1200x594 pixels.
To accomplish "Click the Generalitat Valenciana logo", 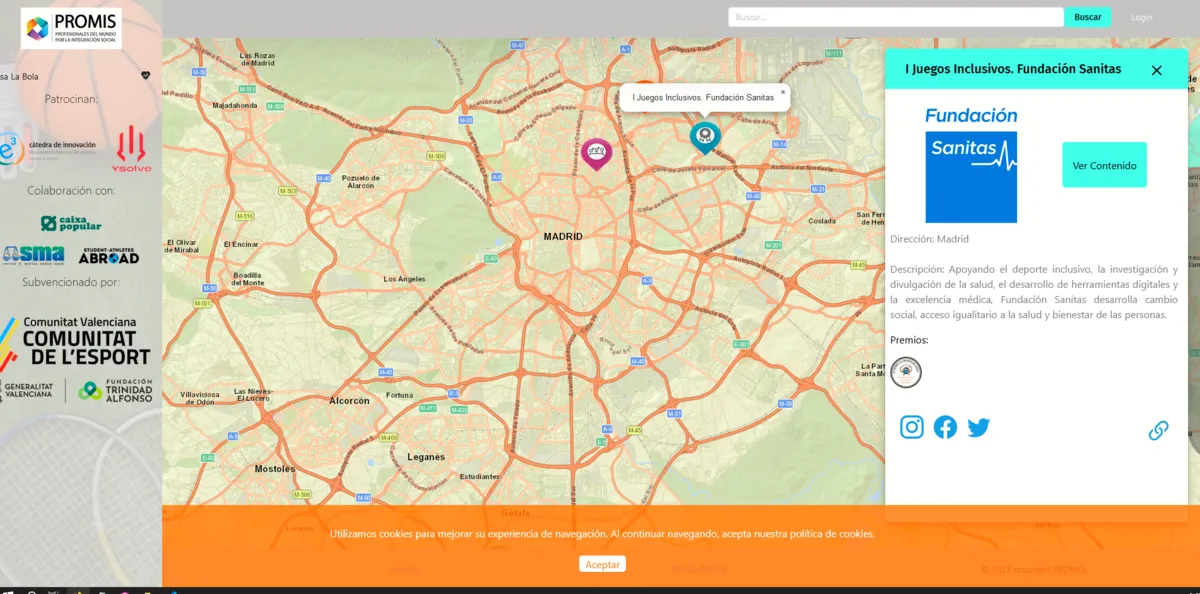I will tap(27, 390).
